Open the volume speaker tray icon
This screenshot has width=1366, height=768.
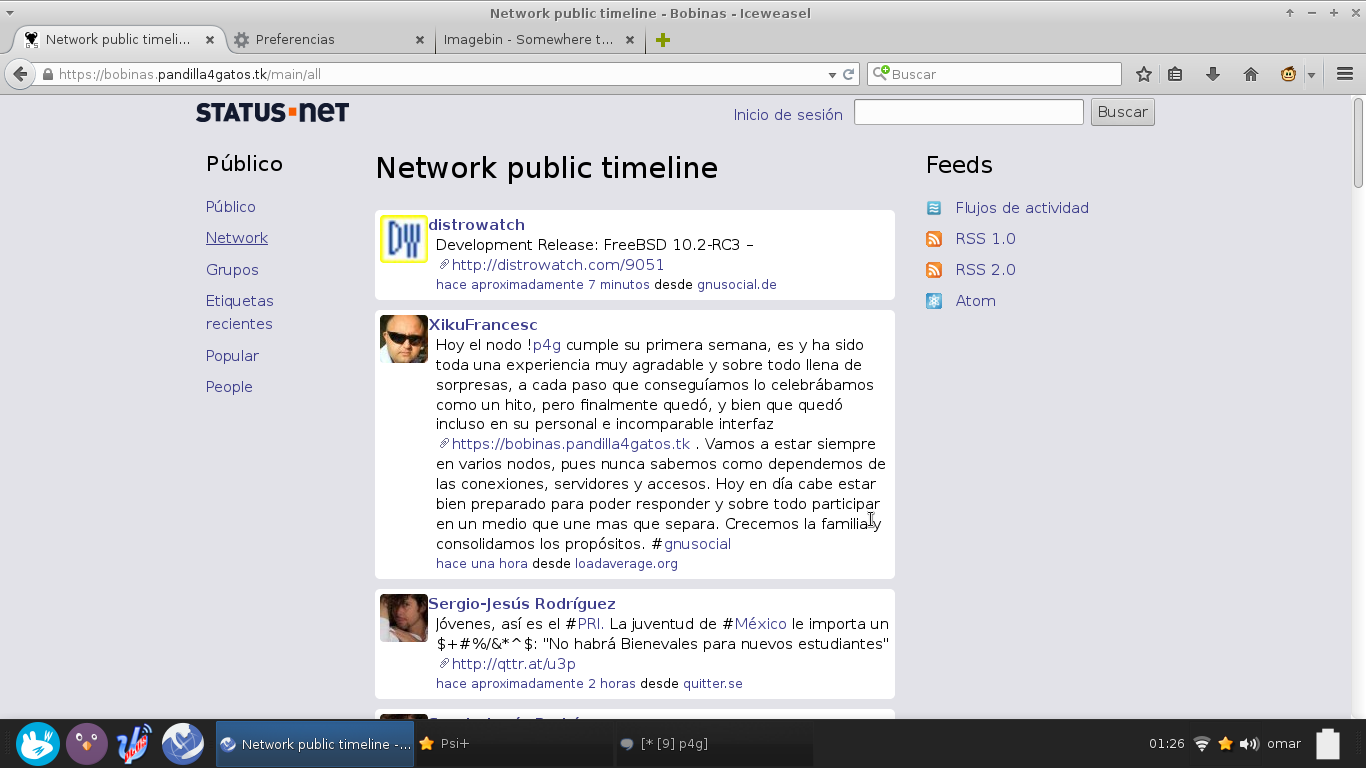(x=1249, y=744)
